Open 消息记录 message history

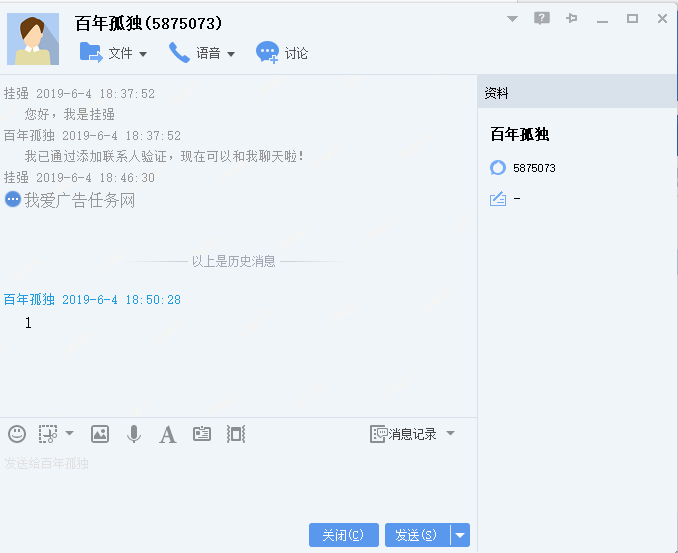(403, 434)
